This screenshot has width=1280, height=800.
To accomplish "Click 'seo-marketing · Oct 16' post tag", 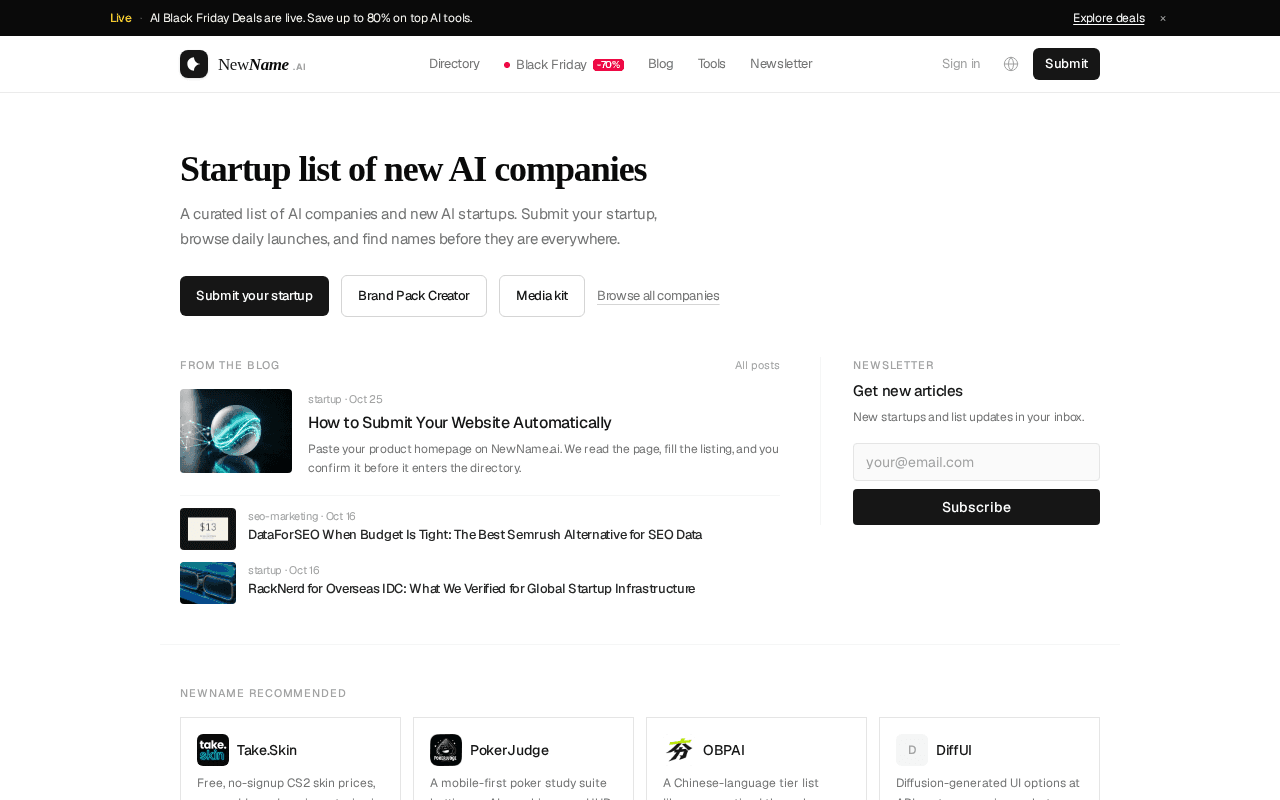I will pos(302,516).
